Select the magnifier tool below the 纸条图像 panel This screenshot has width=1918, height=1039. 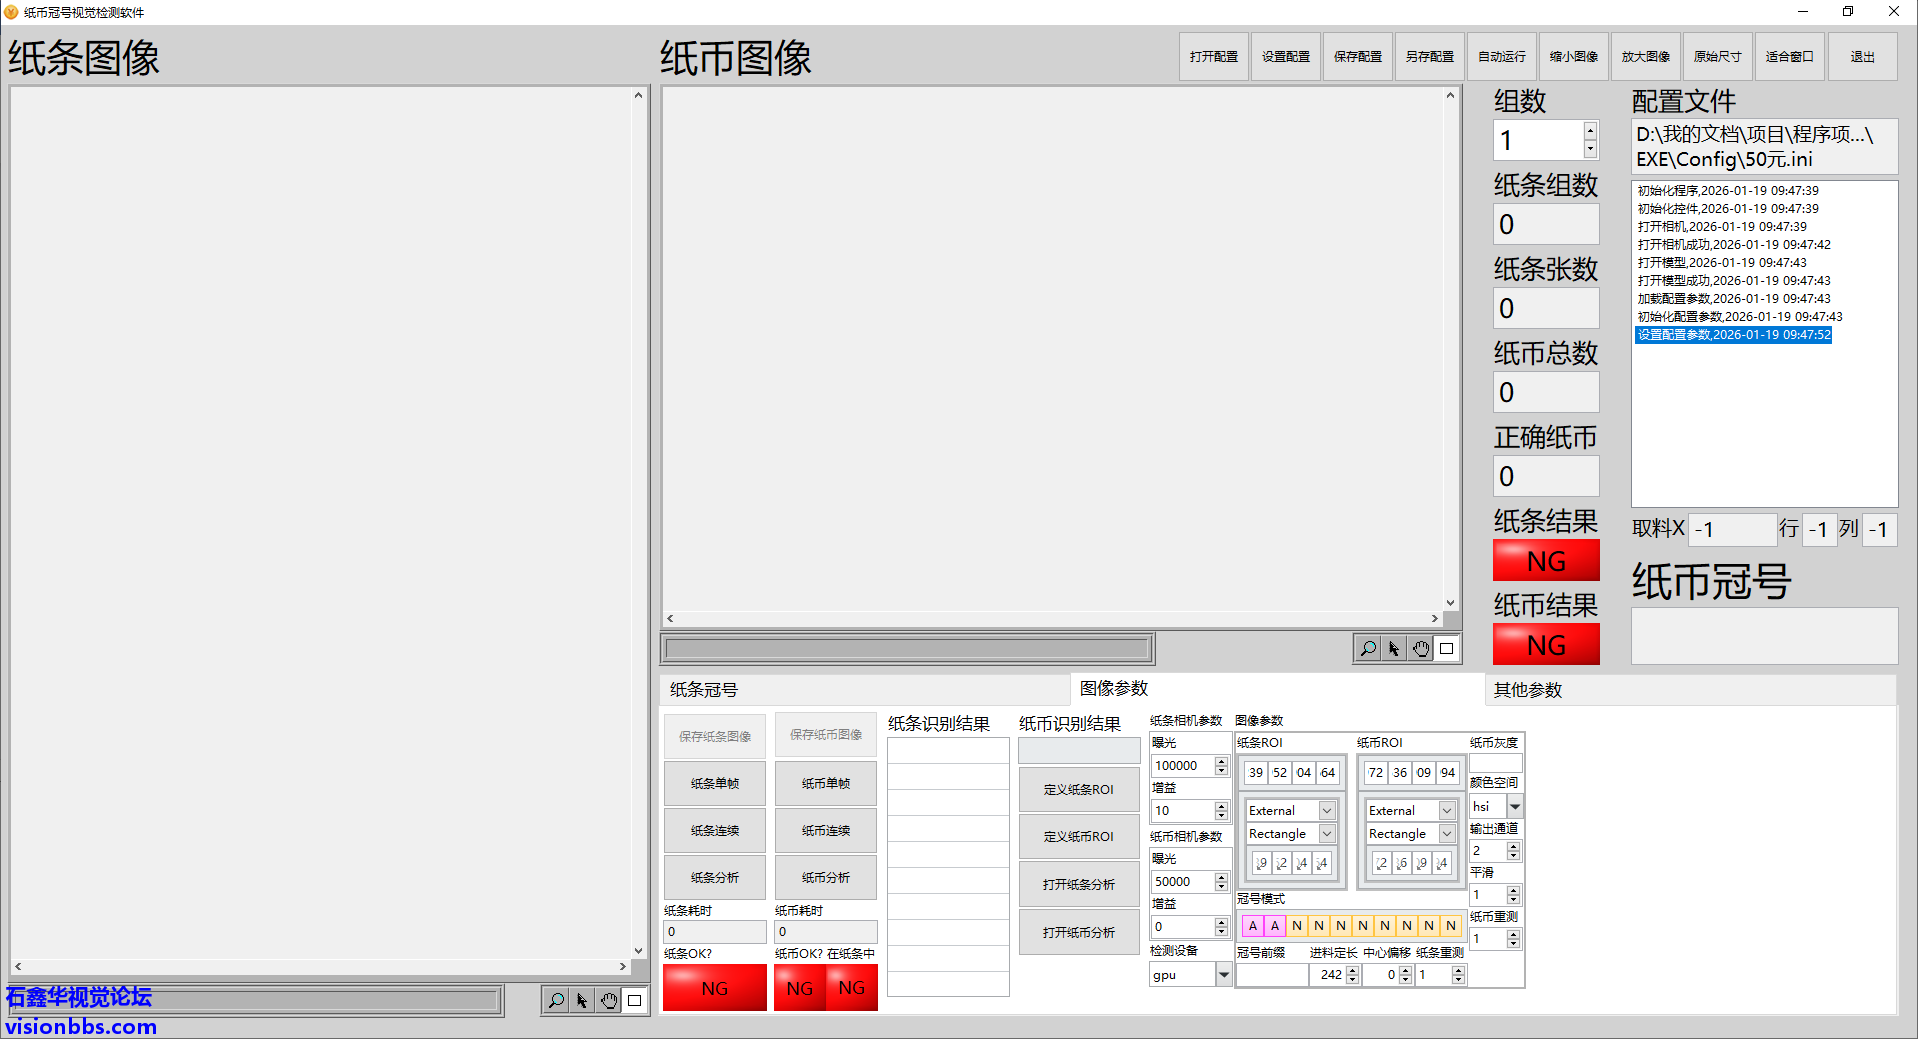pyautogui.click(x=556, y=1000)
